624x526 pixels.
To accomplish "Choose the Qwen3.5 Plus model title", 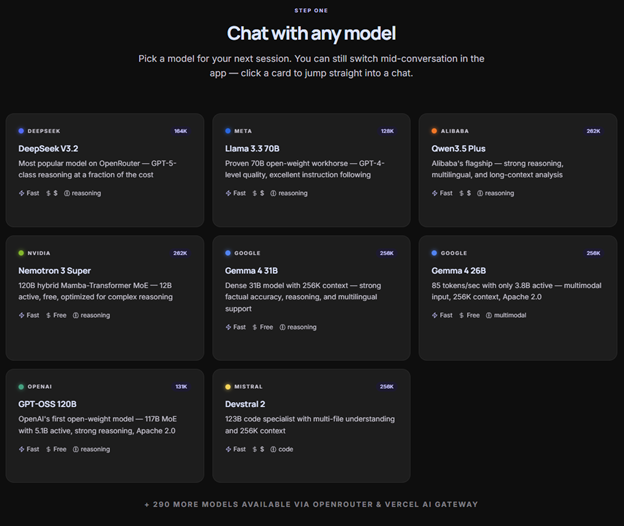I will [458, 148].
